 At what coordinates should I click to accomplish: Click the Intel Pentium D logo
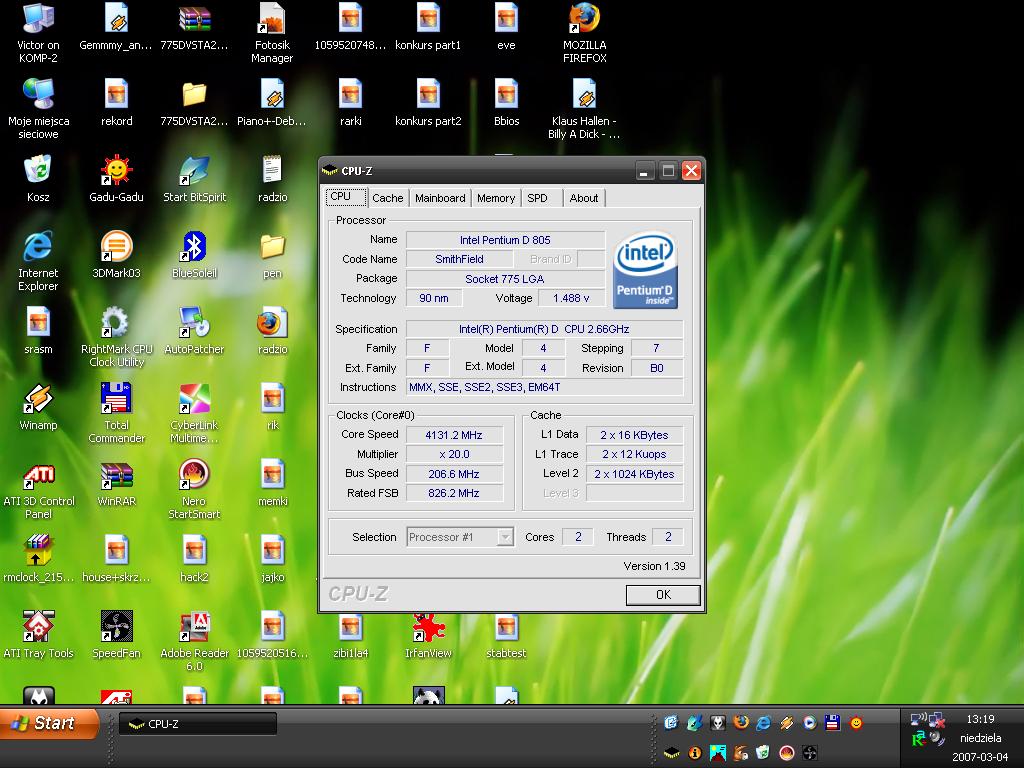pos(645,270)
